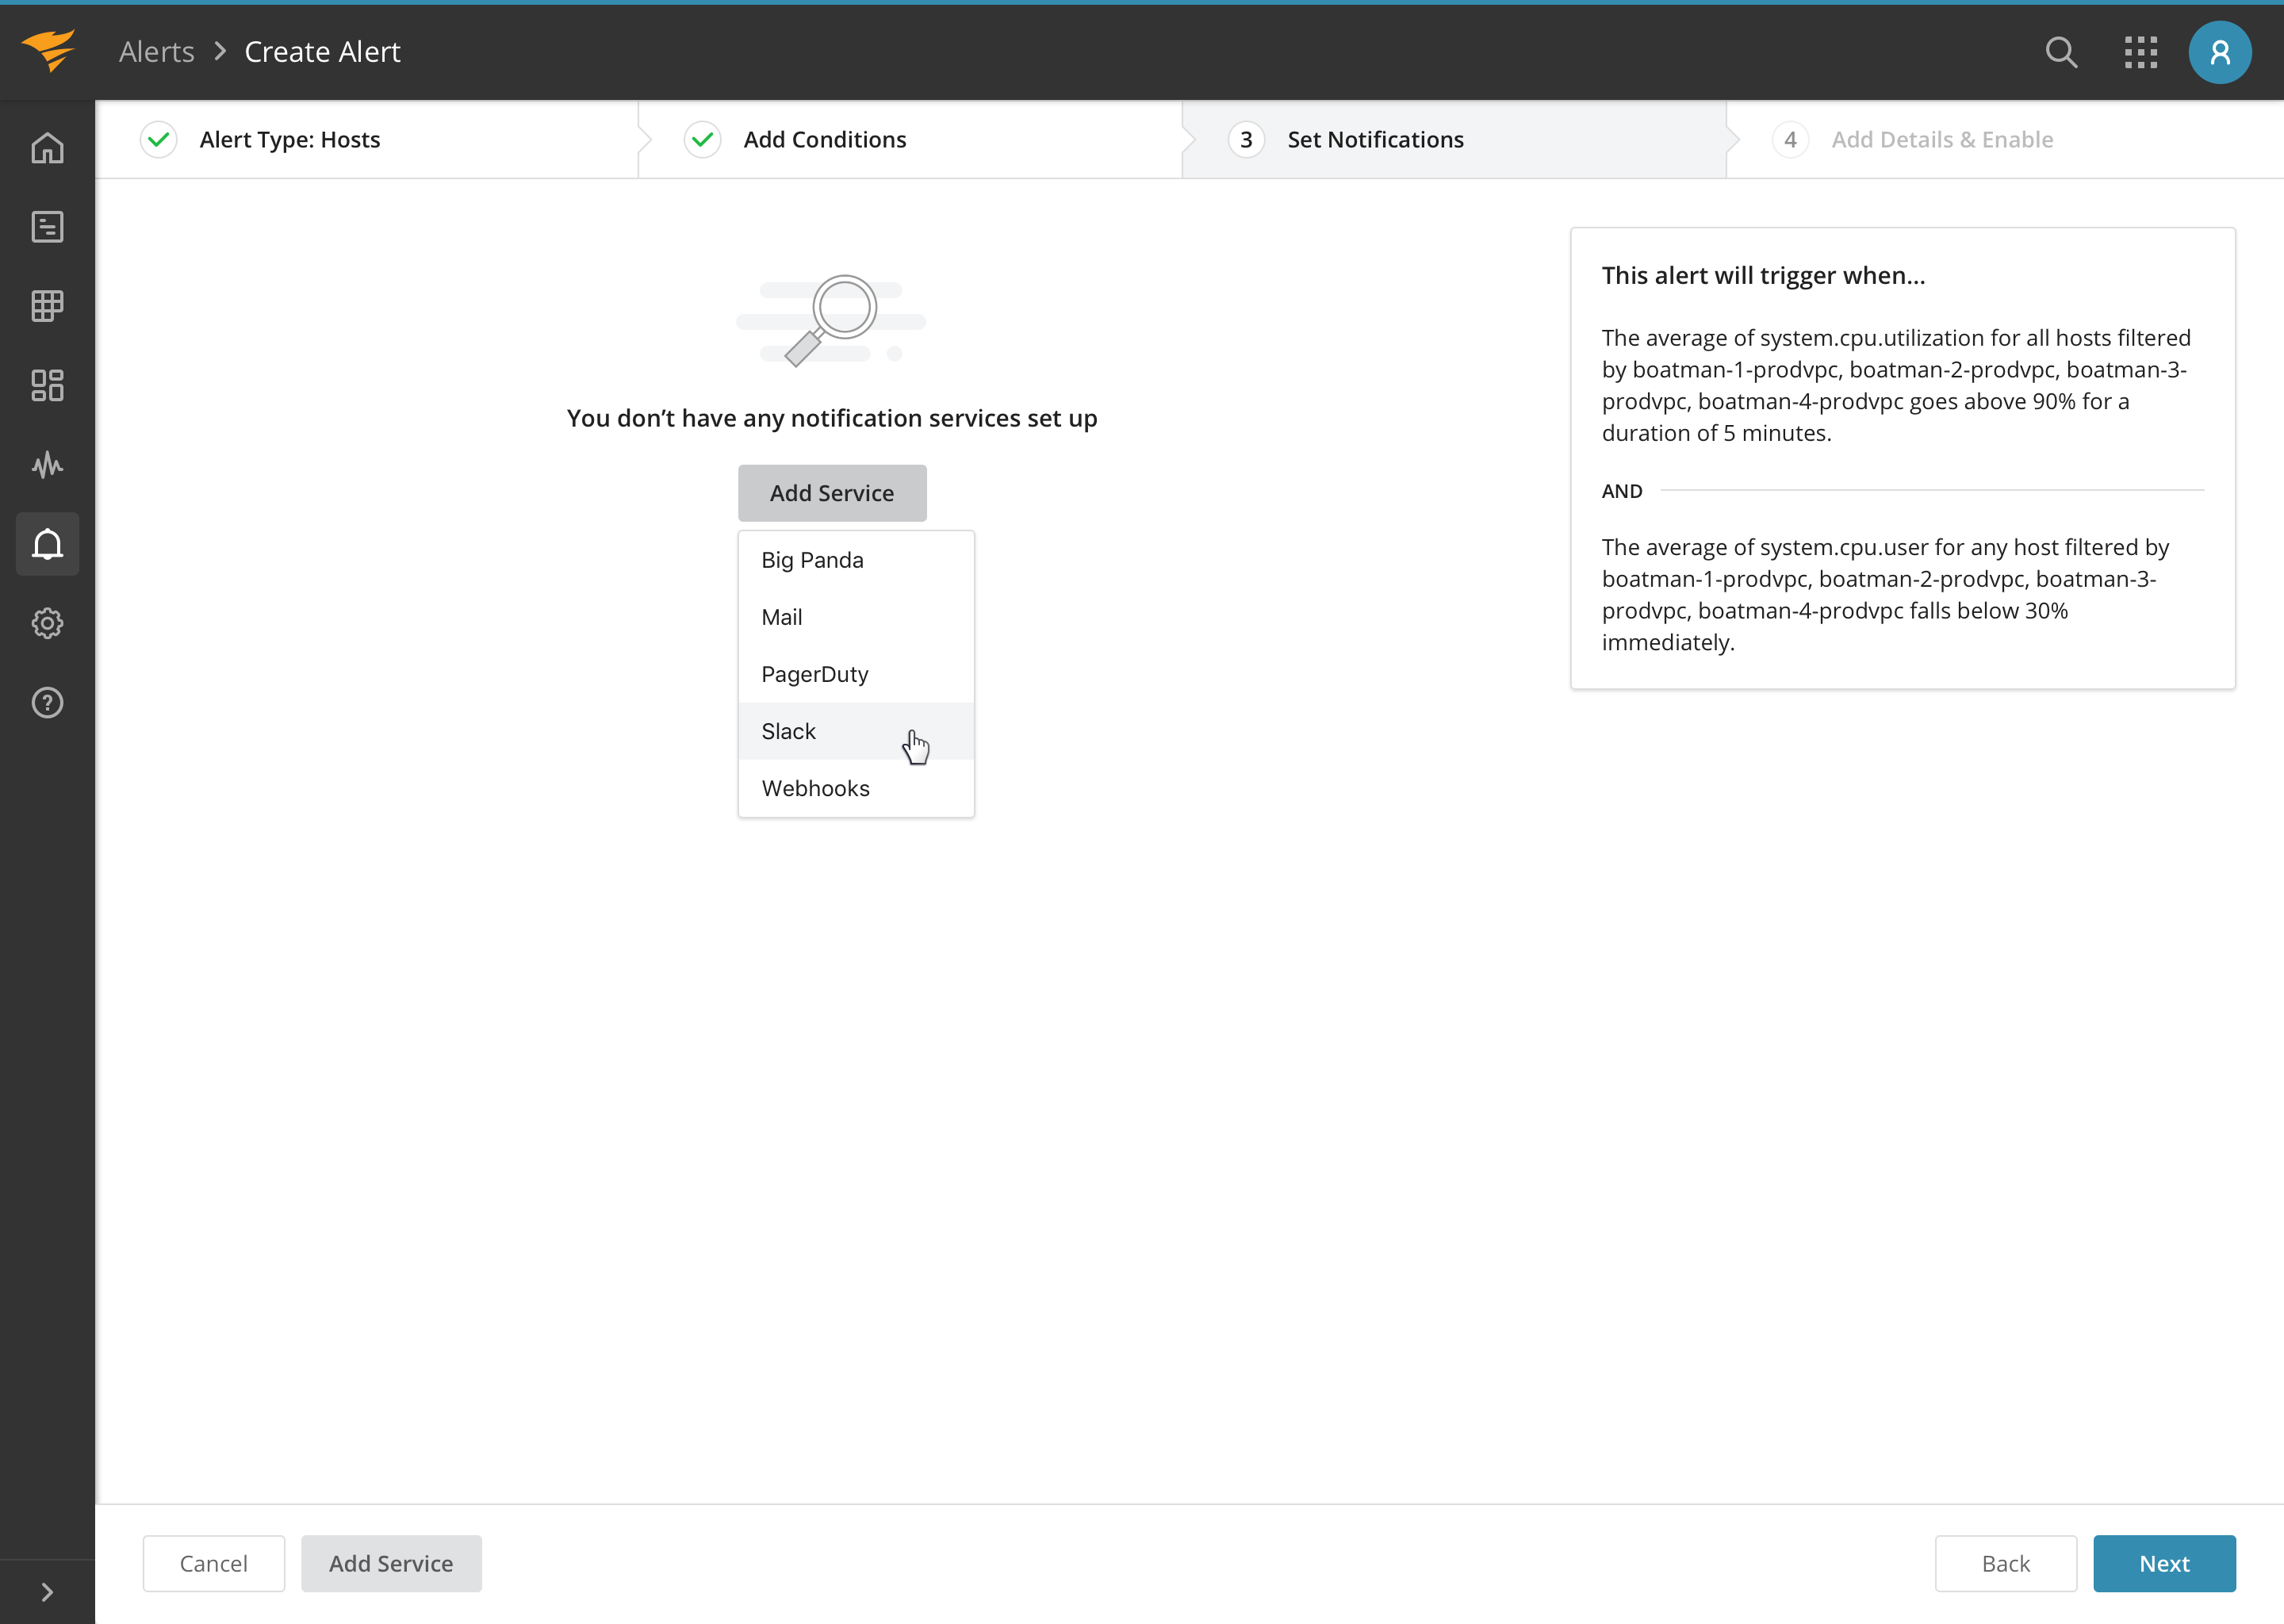
Task: Open the user profile avatar
Action: (x=2219, y=52)
